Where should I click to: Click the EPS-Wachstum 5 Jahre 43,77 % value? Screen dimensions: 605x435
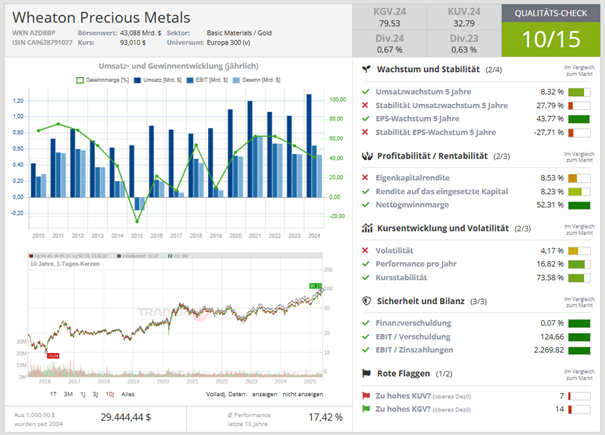click(550, 118)
